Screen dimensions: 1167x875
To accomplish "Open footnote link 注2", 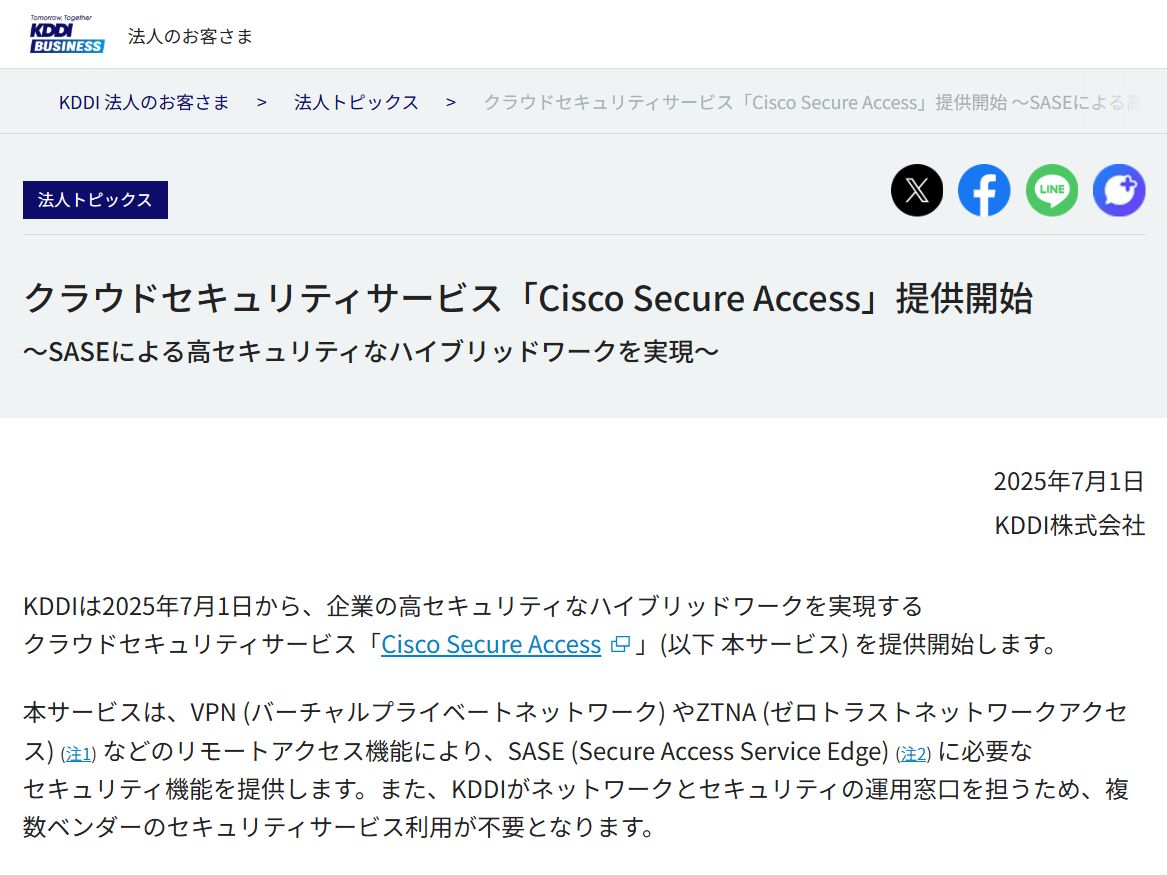I will click(x=913, y=754).
